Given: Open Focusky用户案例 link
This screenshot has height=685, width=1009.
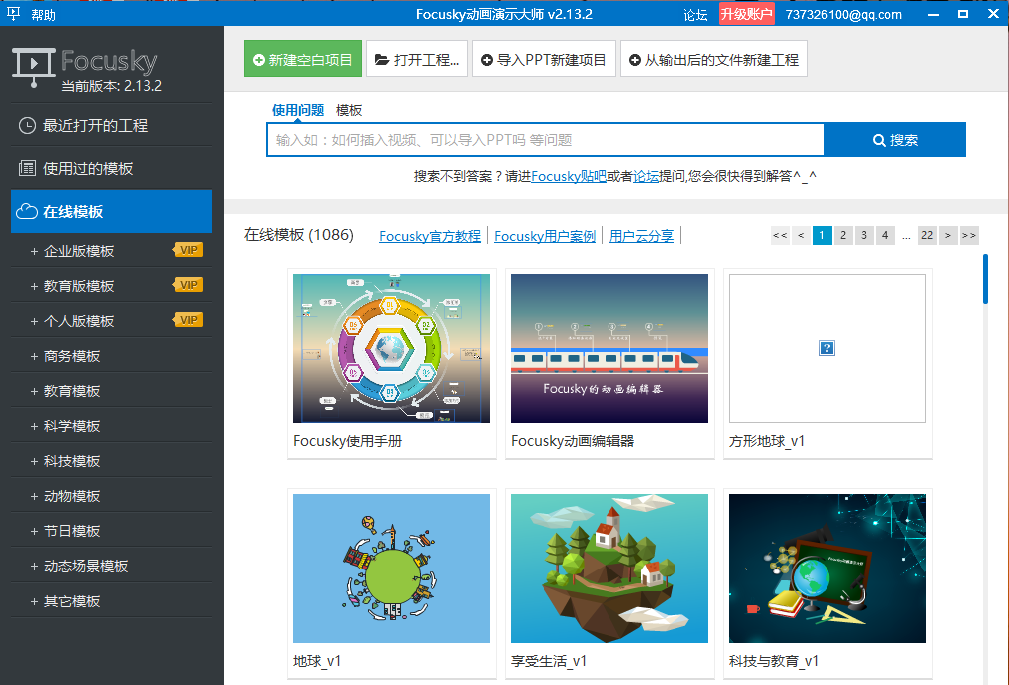Looking at the screenshot, I should click(545, 236).
